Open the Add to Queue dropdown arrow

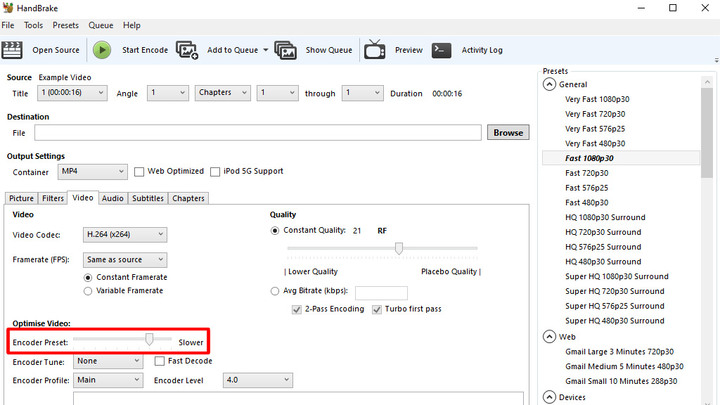point(265,50)
